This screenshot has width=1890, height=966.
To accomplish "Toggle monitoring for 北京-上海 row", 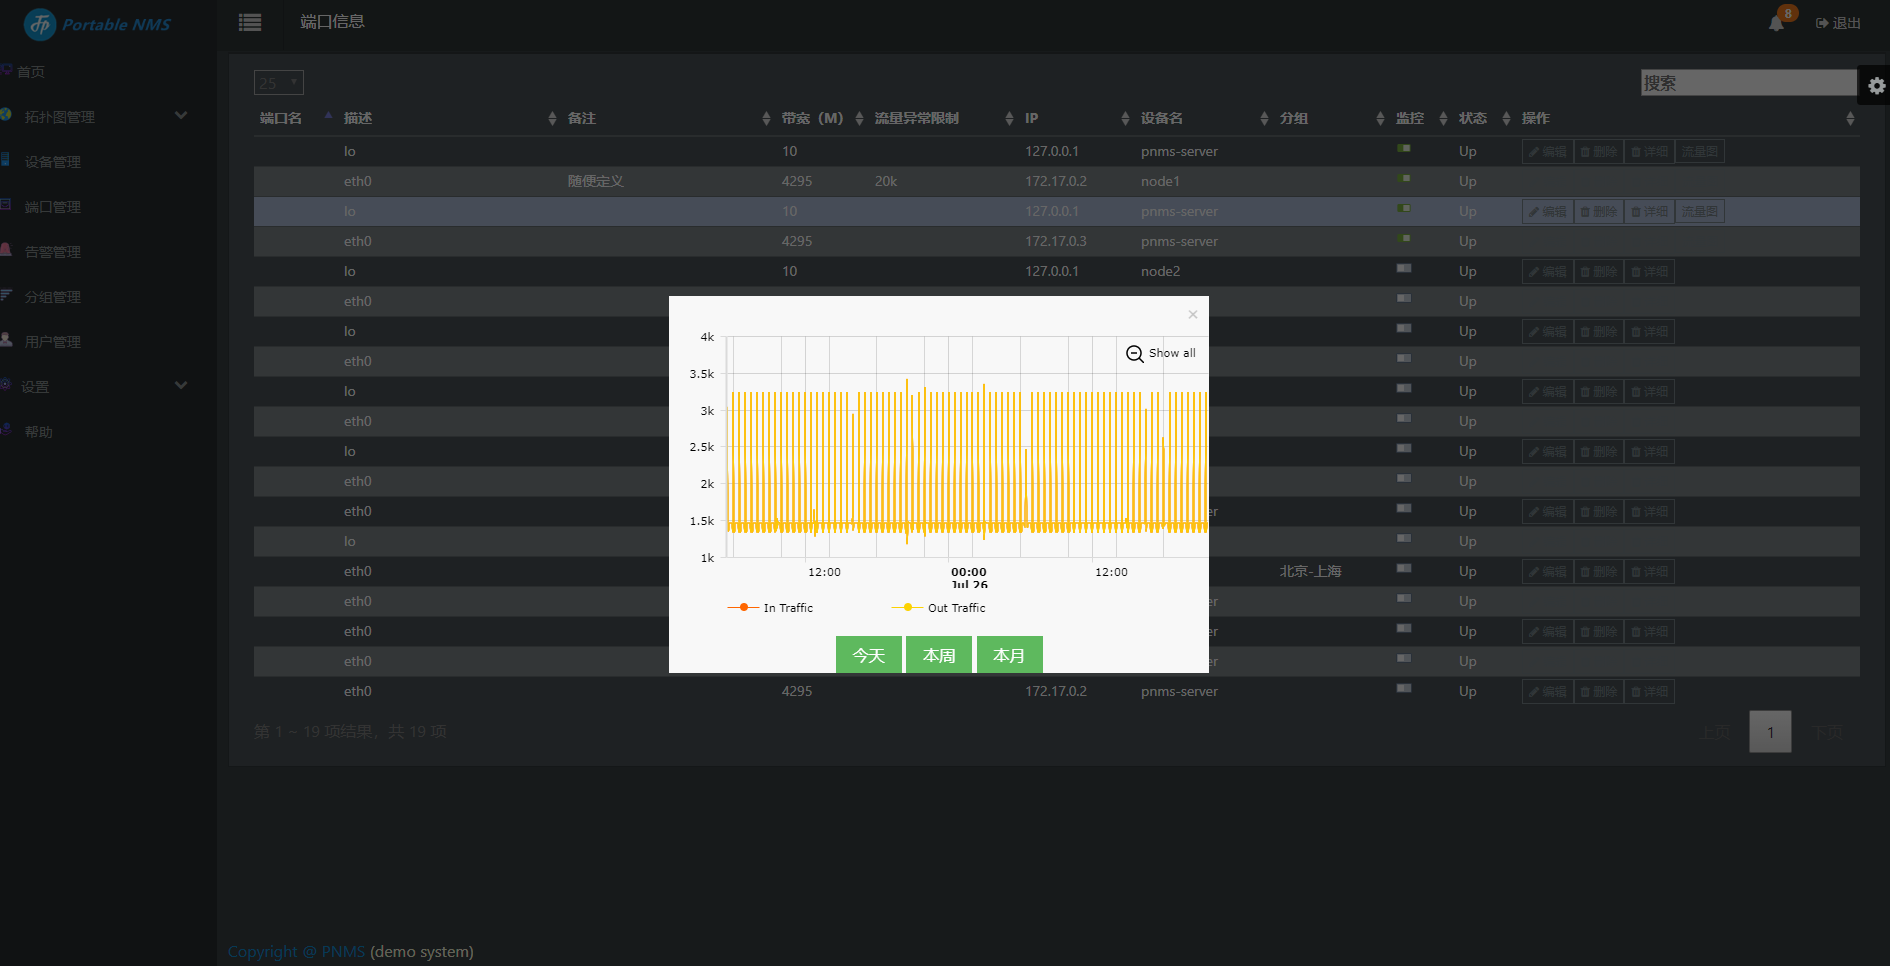I will [1404, 568].
